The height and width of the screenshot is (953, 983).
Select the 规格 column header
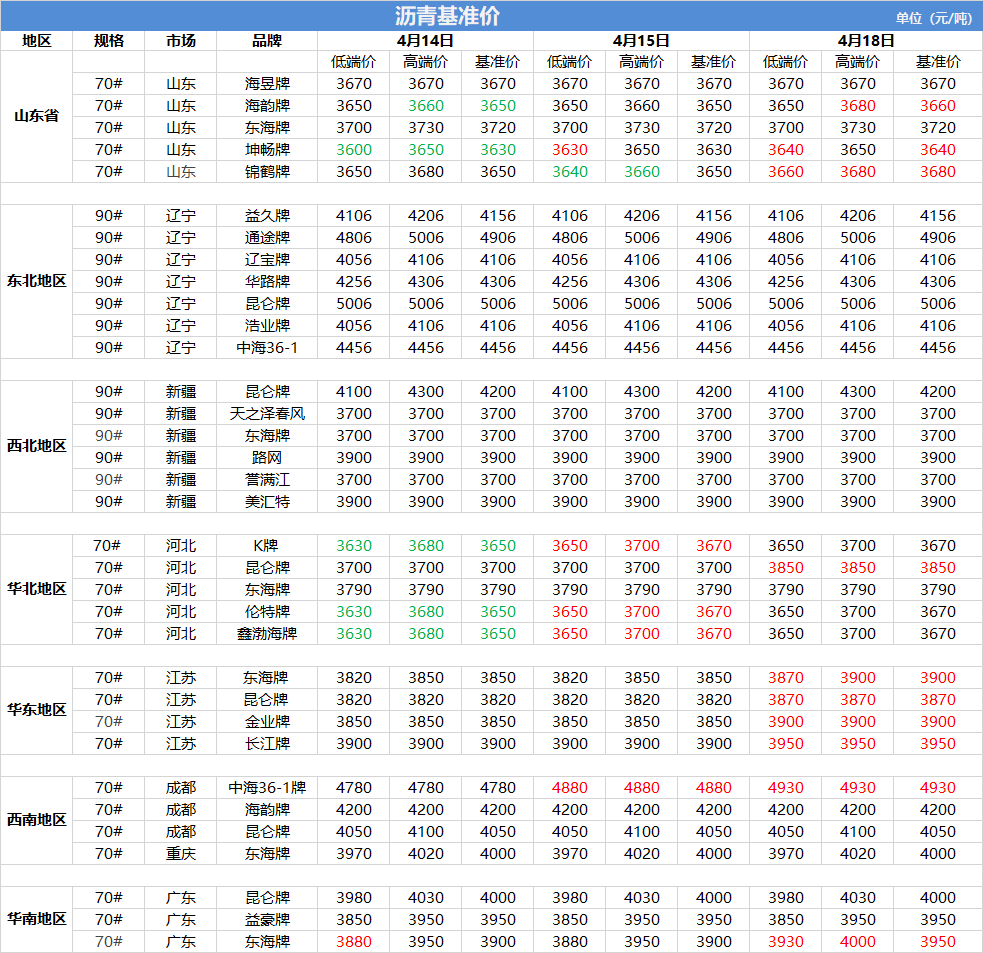[108, 41]
